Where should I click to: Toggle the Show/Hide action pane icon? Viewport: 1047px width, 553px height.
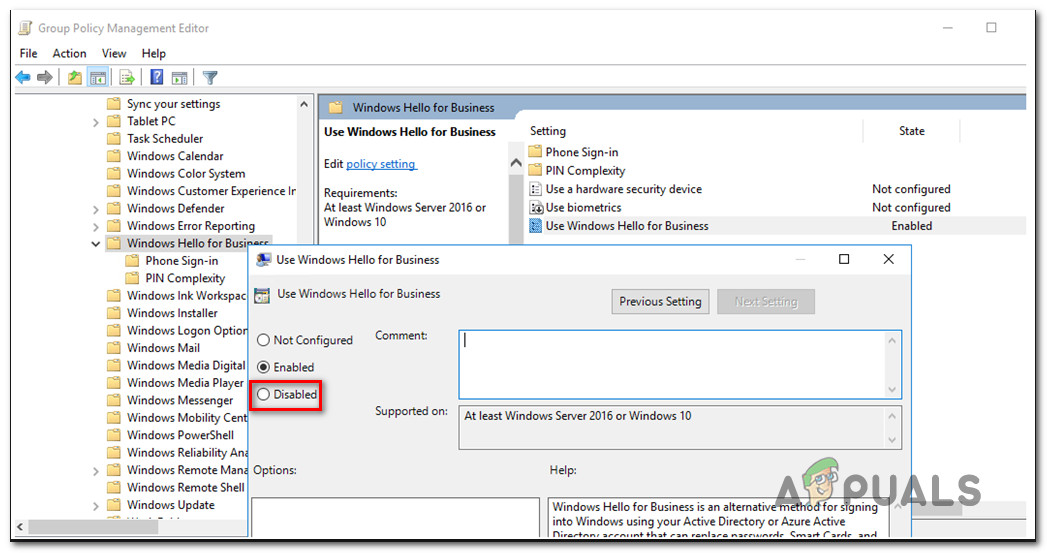pyautogui.click(x=179, y=77)
